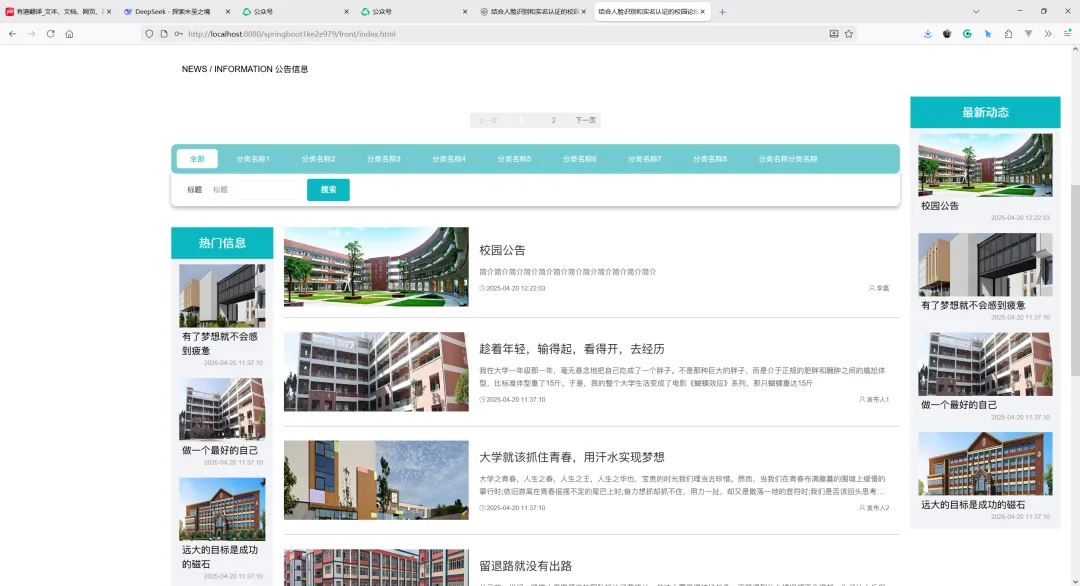Click the page info document icon in address bar

point(164,34)
